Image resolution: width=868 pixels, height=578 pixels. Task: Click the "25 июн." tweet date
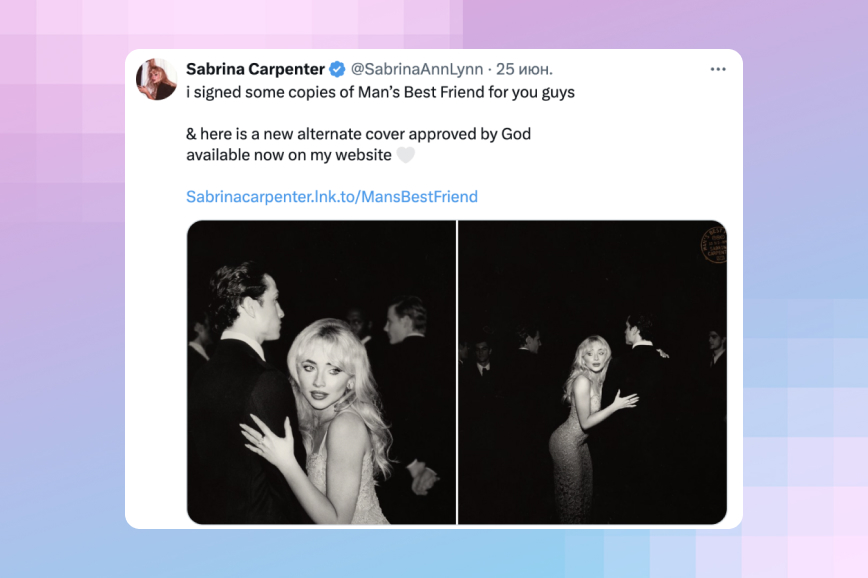tap(525, 69)
